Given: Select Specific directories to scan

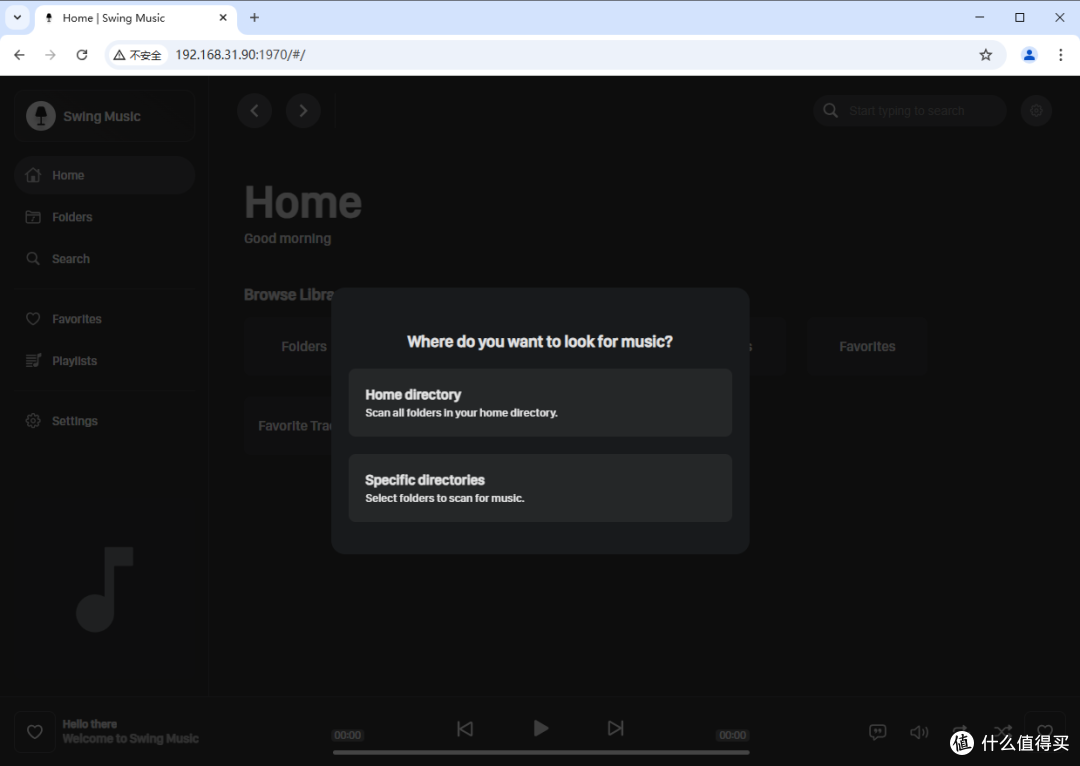Looking at the screenshot, I should coord(540,488).
